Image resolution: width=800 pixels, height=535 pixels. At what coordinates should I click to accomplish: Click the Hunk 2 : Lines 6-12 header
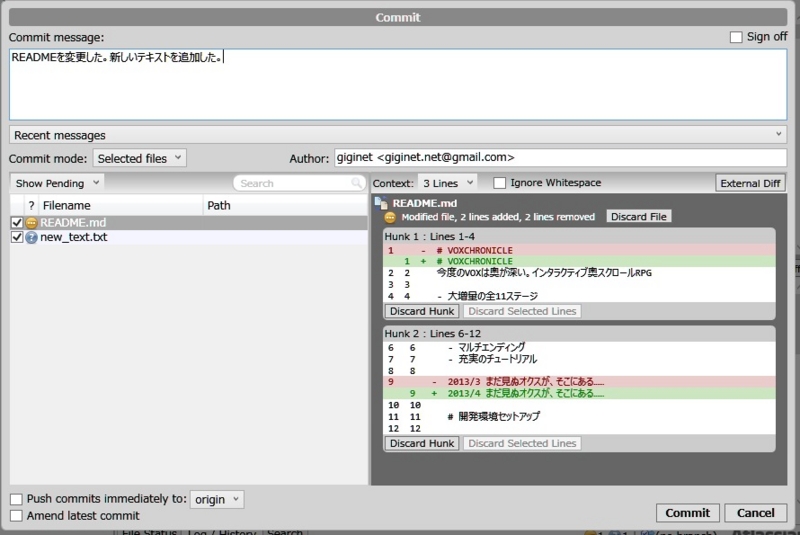(579, 334)
